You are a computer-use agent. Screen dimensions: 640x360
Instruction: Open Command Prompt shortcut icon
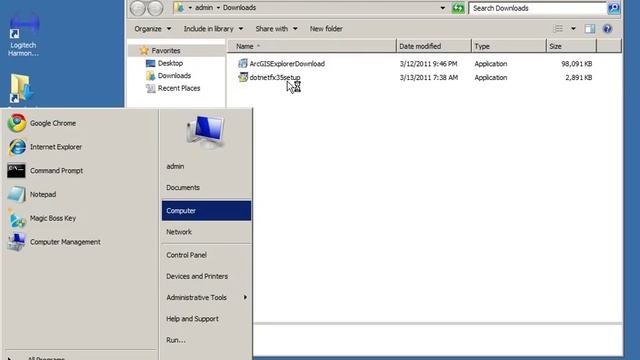16,171
